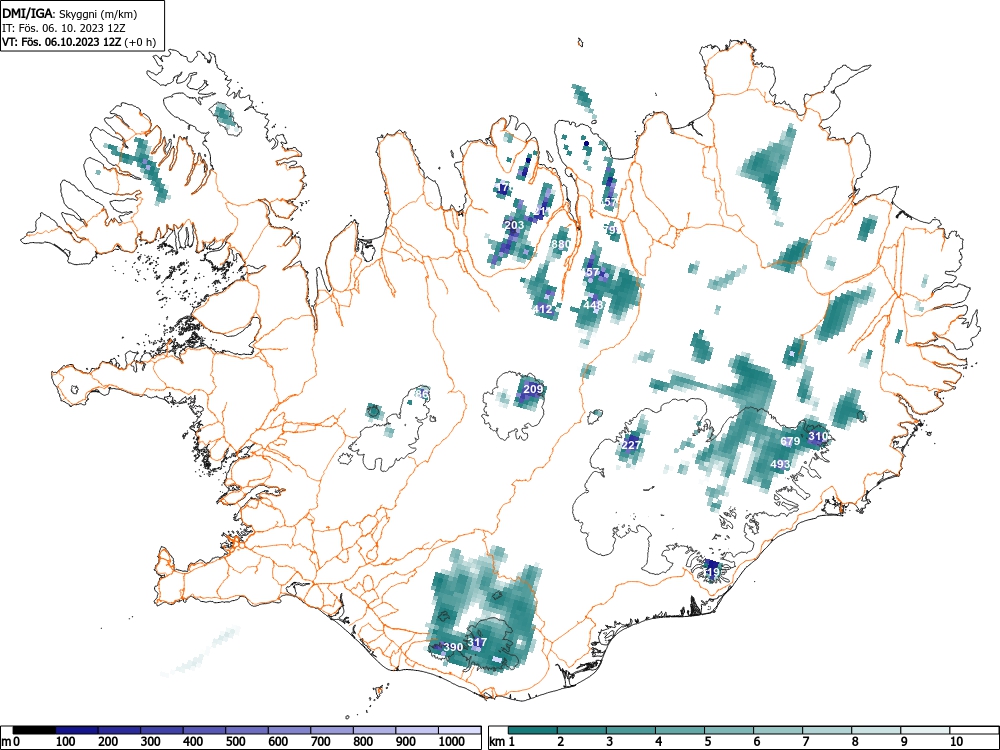
Task: Click the '700' tick label on the m scale
Action: pos(321,742)
